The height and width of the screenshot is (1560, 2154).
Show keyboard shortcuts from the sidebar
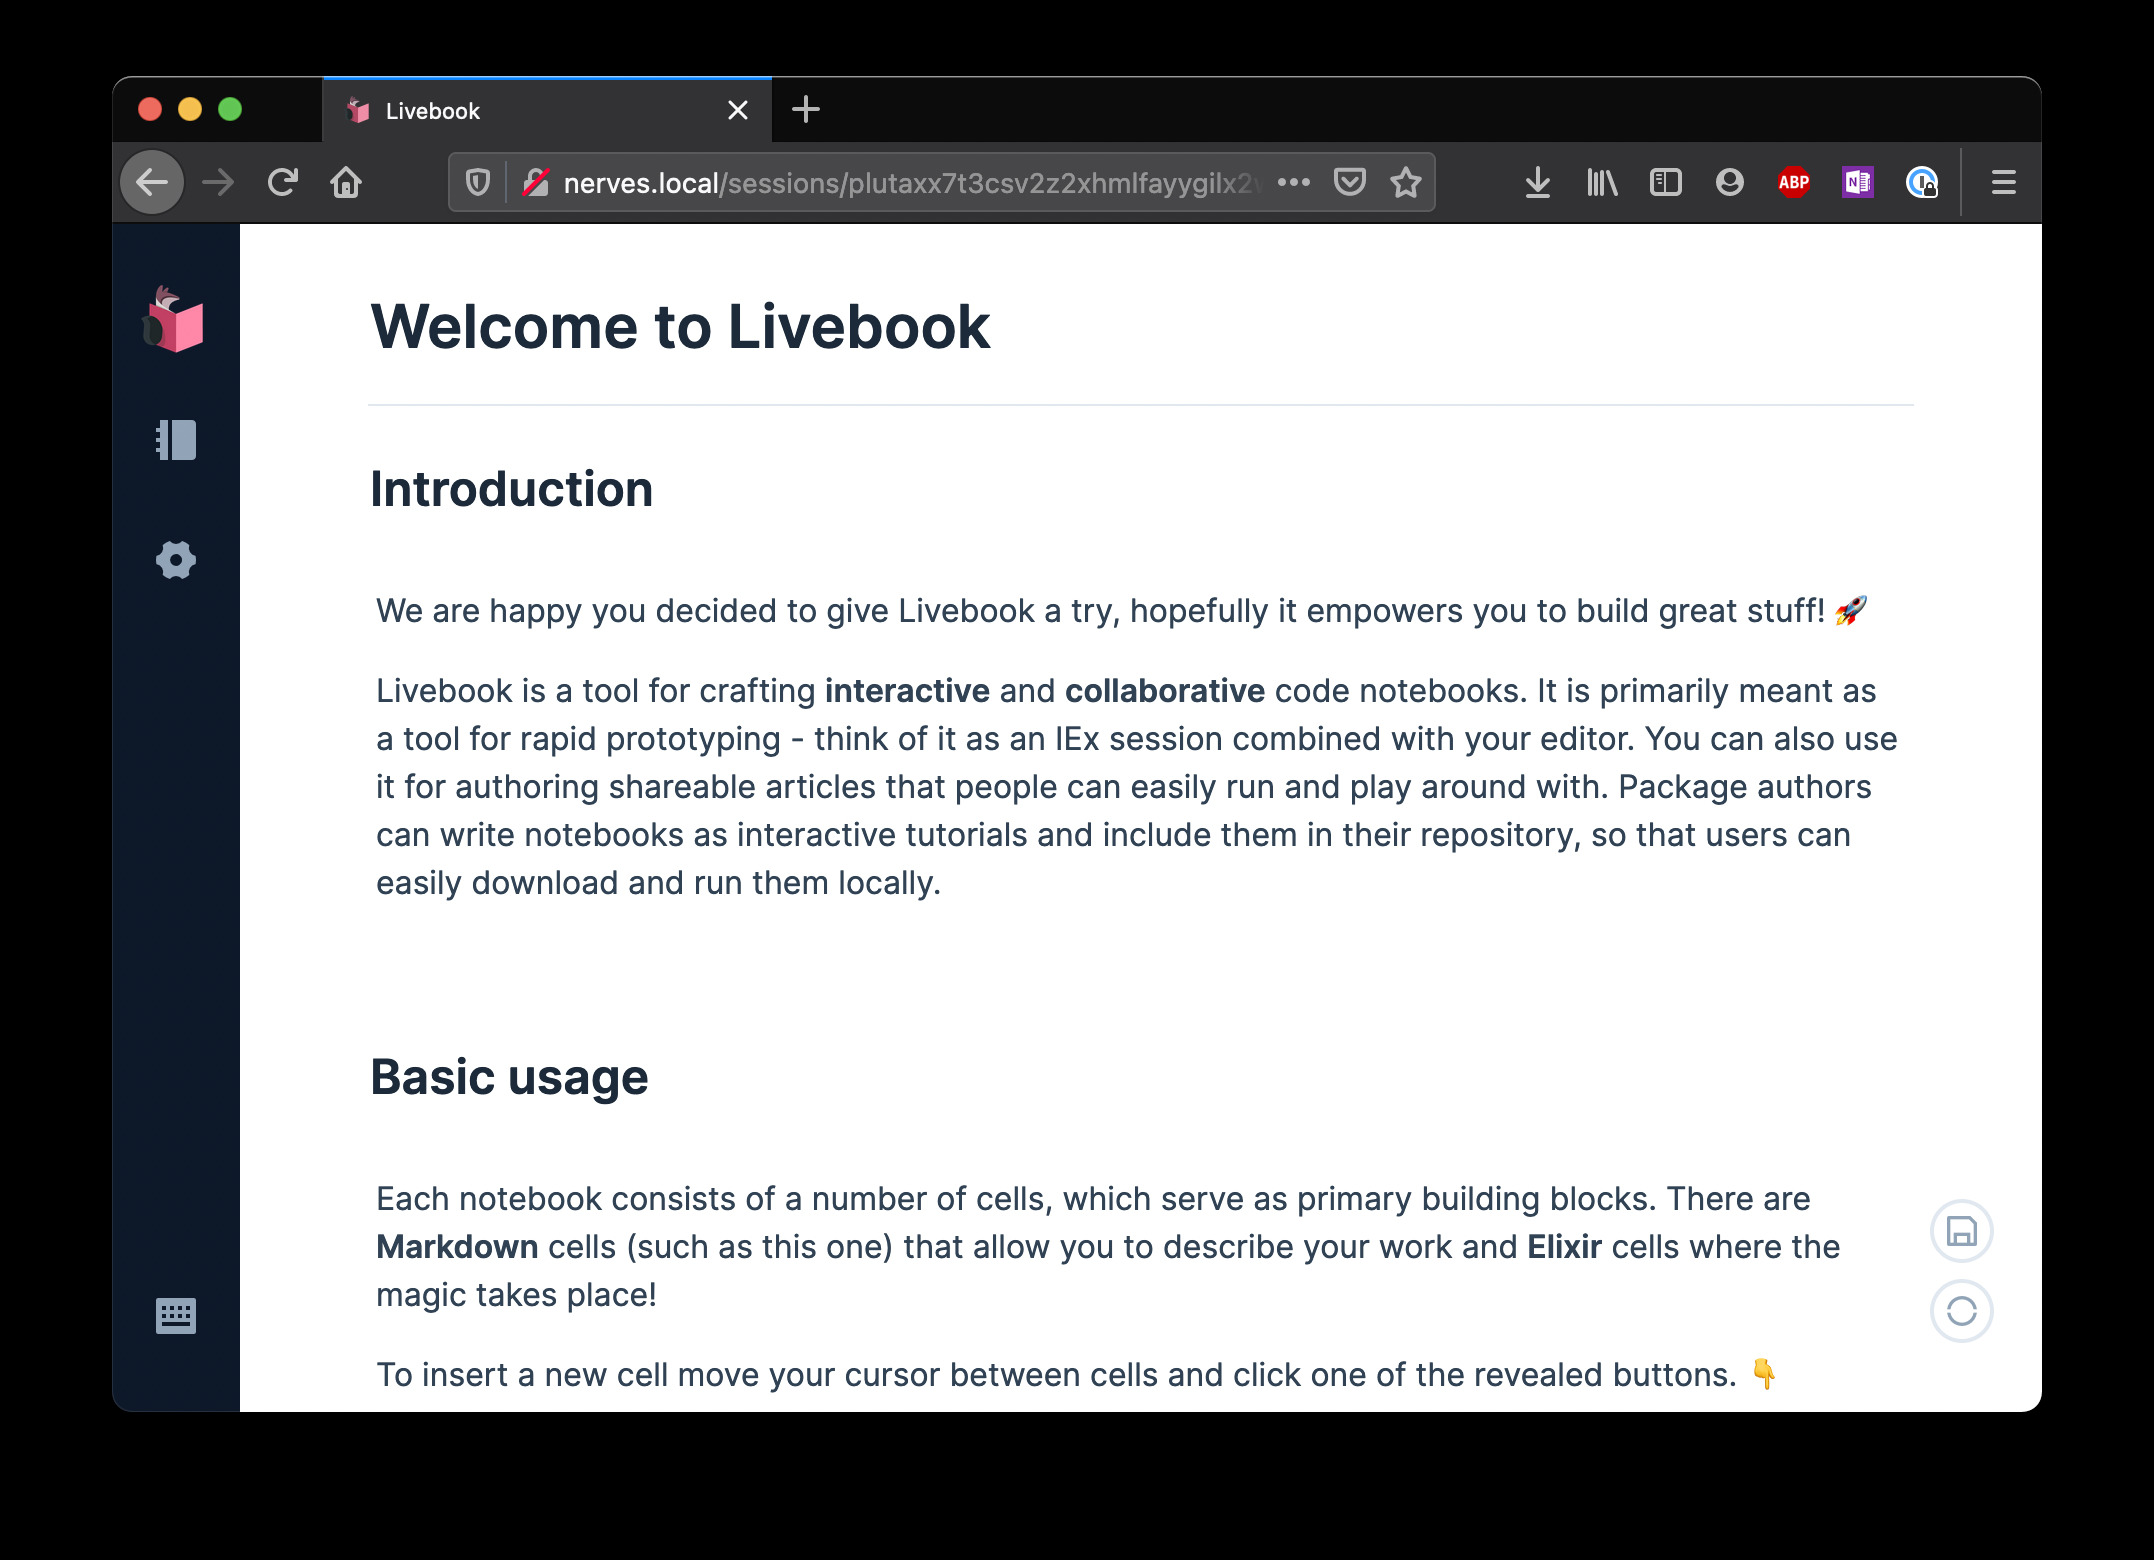(174, 1315)
